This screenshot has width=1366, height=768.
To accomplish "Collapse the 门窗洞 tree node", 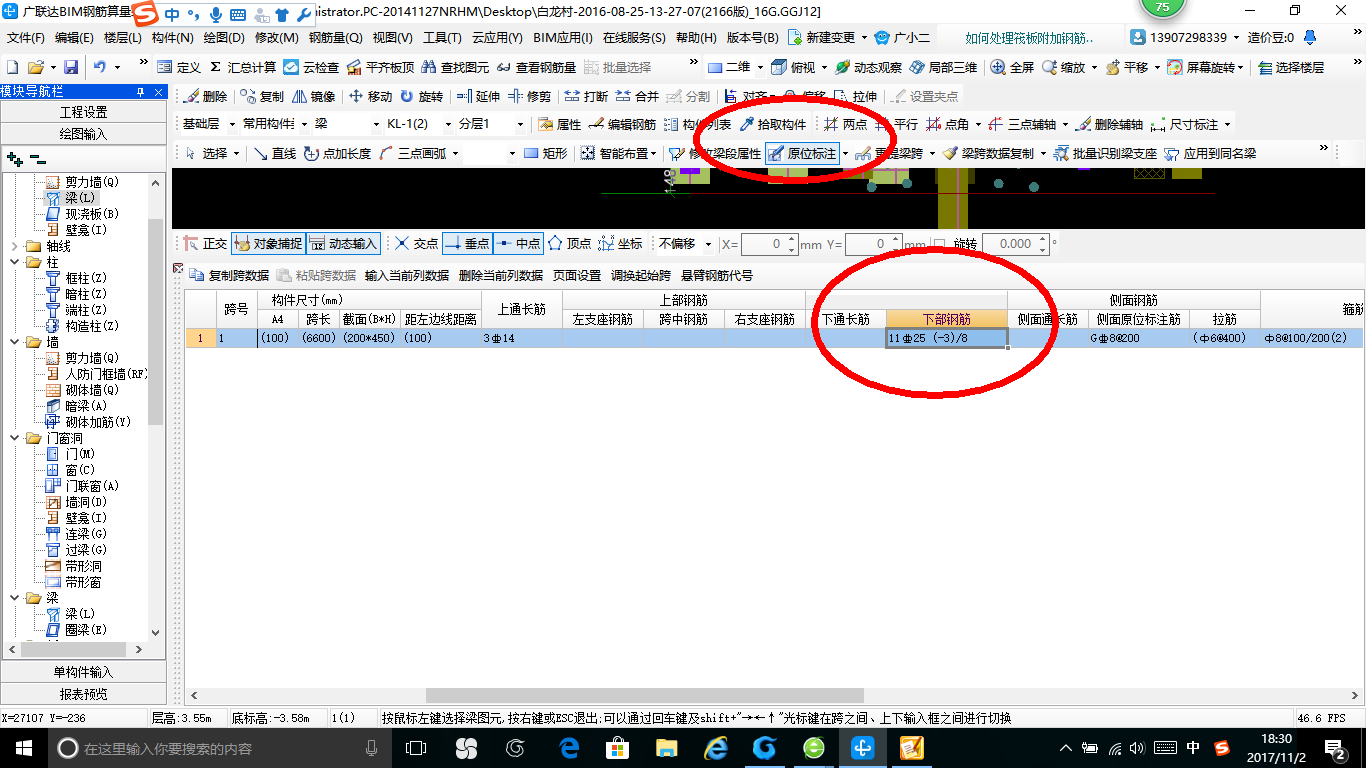I will (14, 438).
